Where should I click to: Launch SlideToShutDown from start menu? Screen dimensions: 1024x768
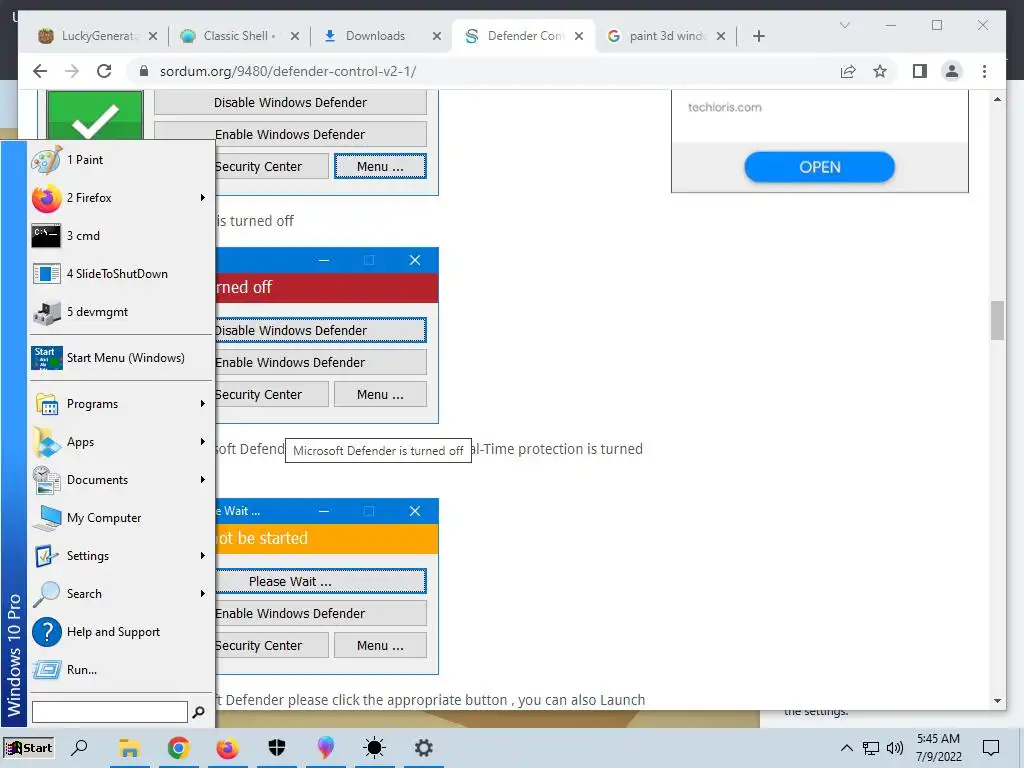point(121,274)
